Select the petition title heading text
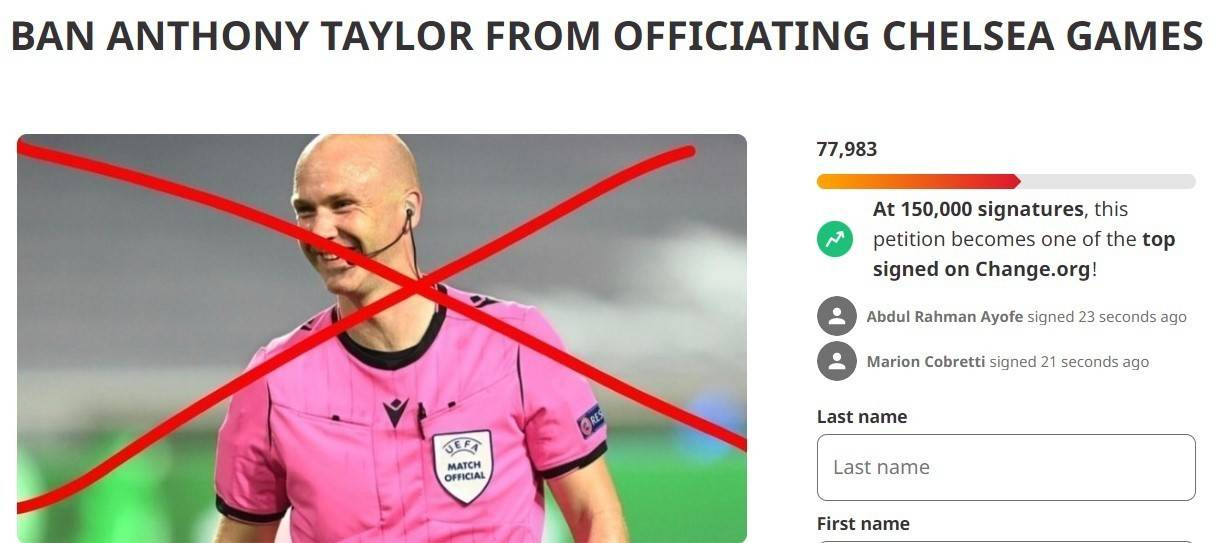Viewport: 1232px width, 543px height. 607,37
